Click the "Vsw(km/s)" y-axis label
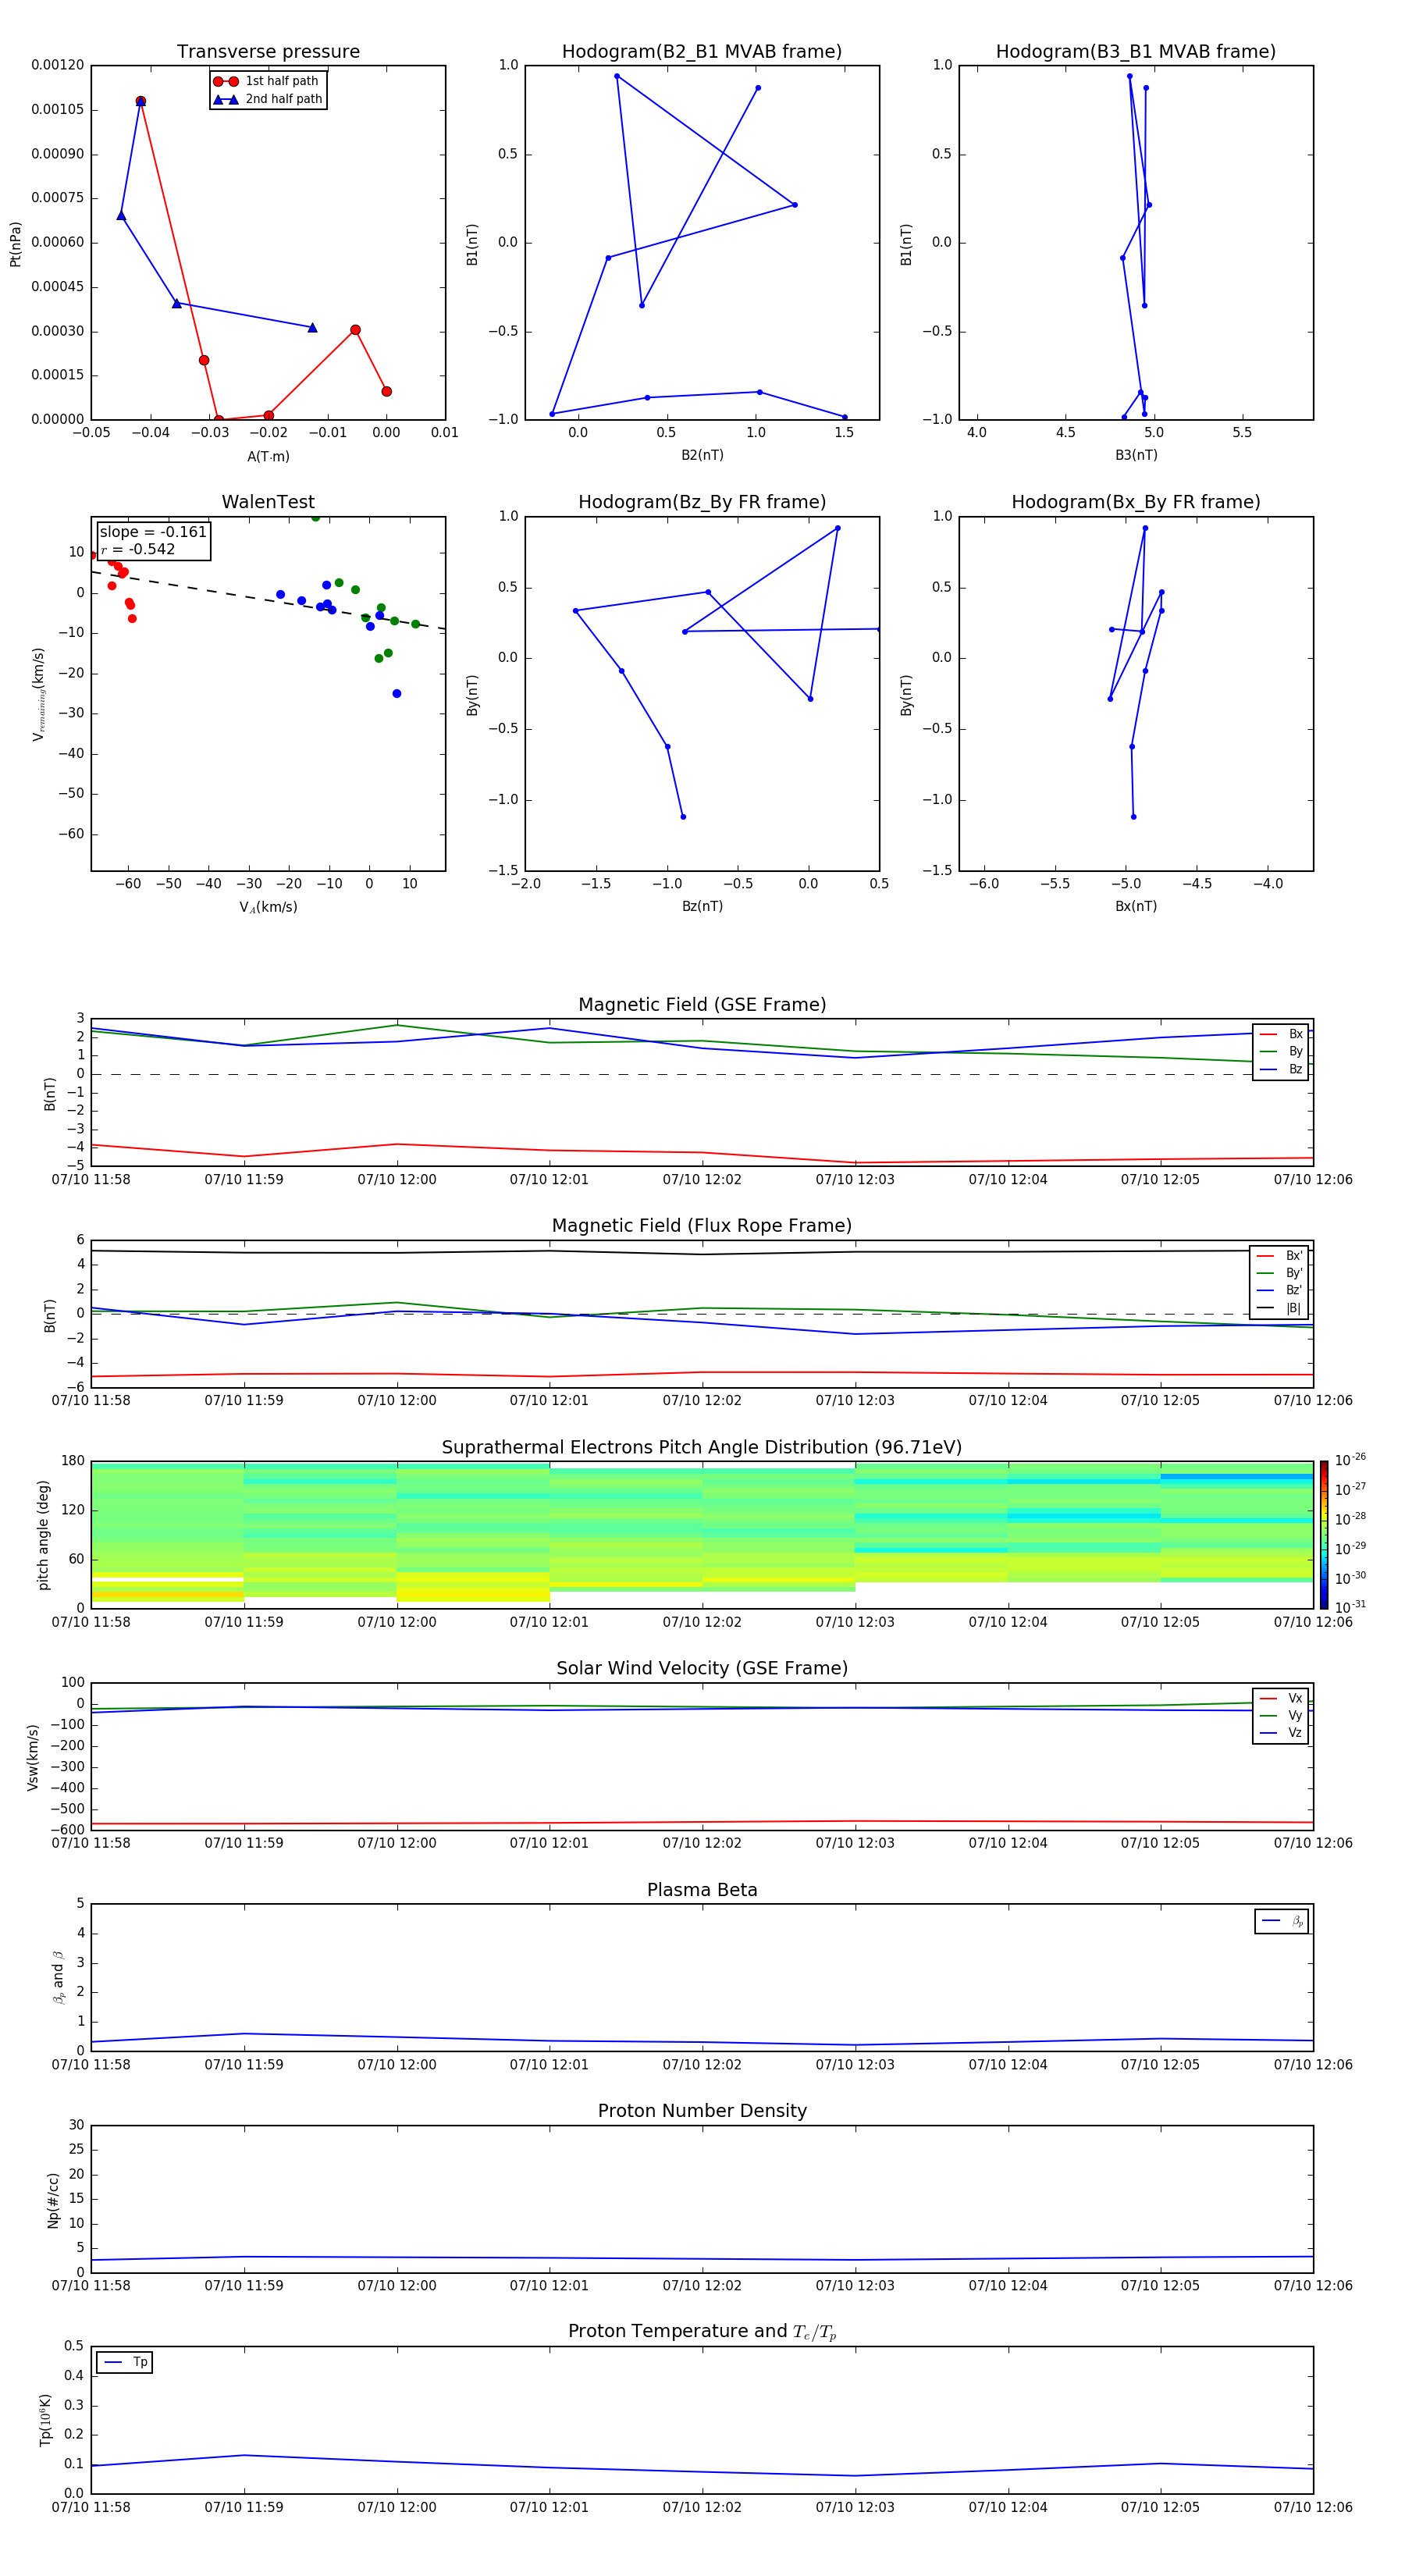 coord(33,1756)
